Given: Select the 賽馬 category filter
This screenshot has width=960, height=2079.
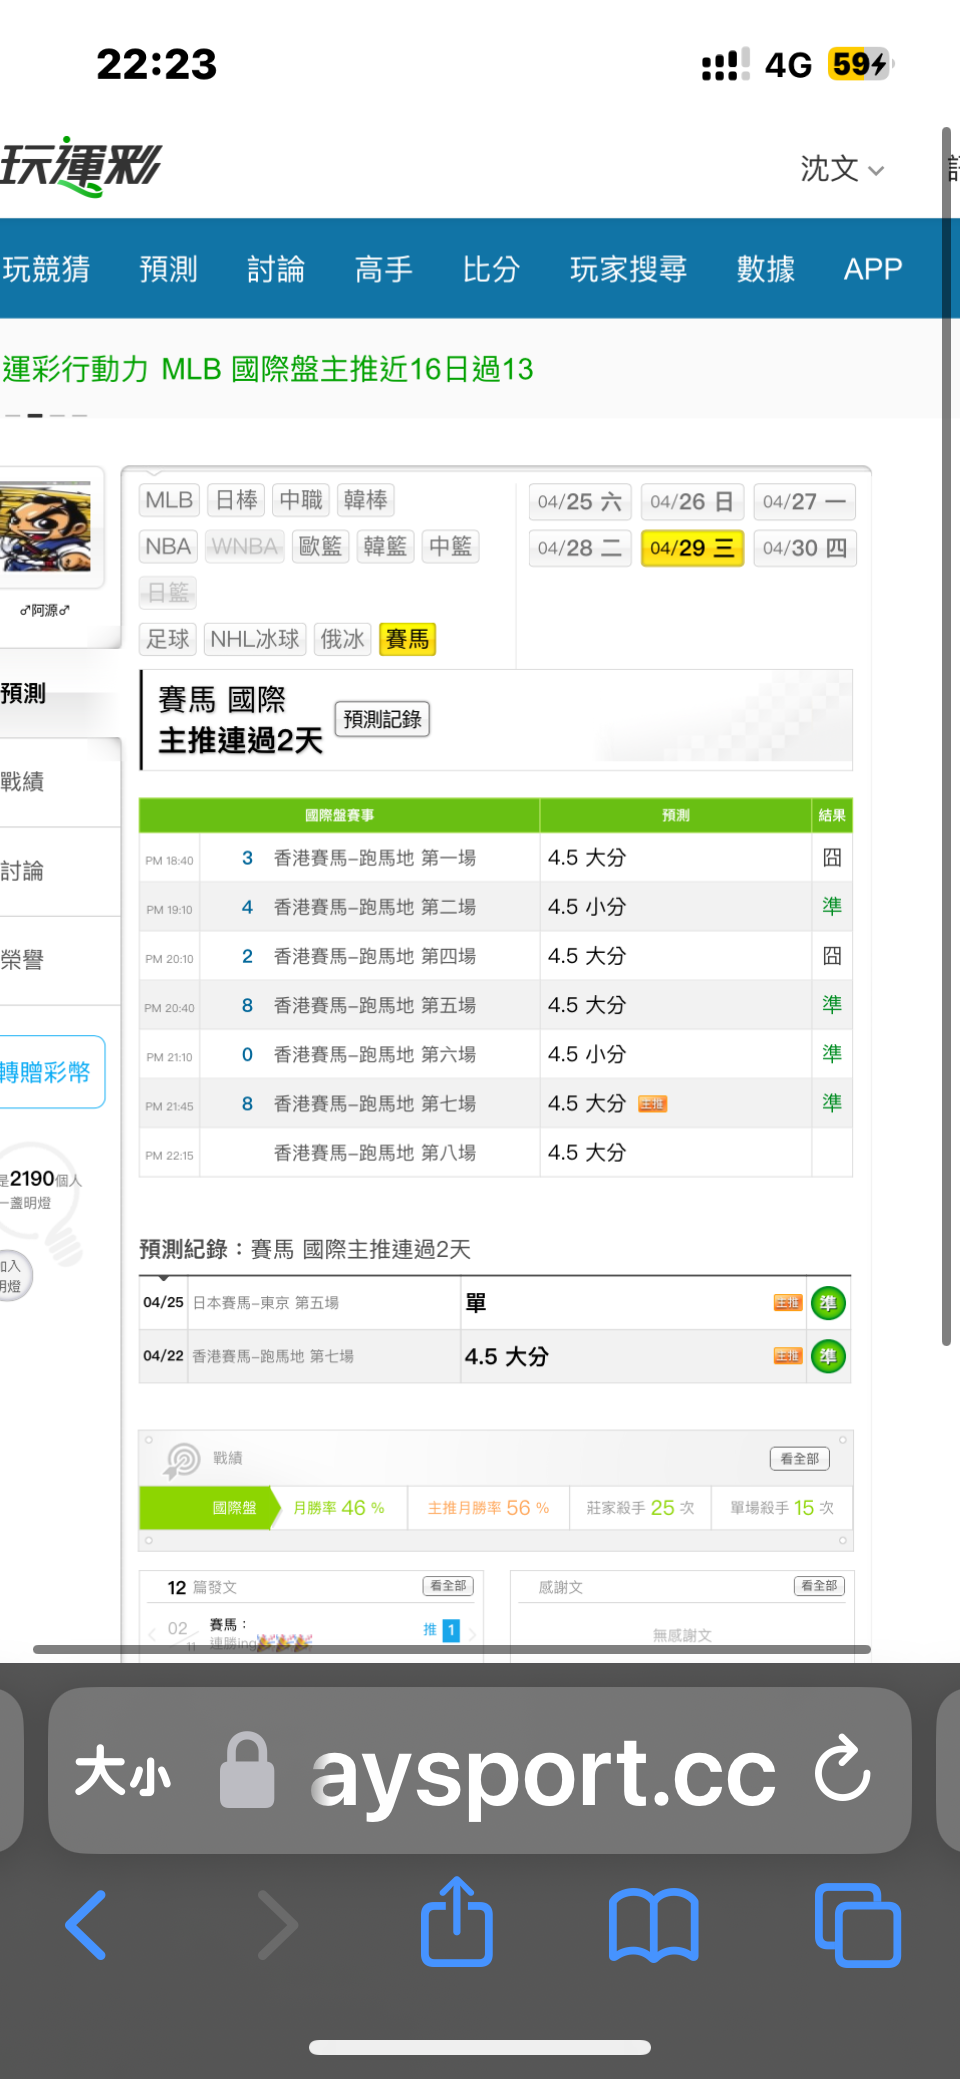Looking at the screenshot, I should coord(407,639).
